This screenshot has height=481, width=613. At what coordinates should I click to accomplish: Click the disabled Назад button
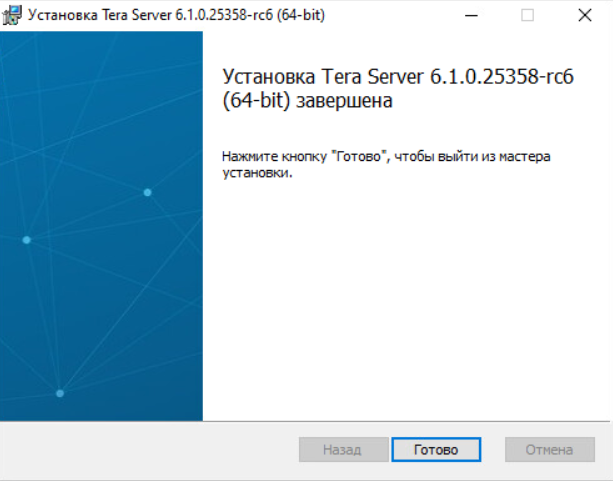[343, 450]
